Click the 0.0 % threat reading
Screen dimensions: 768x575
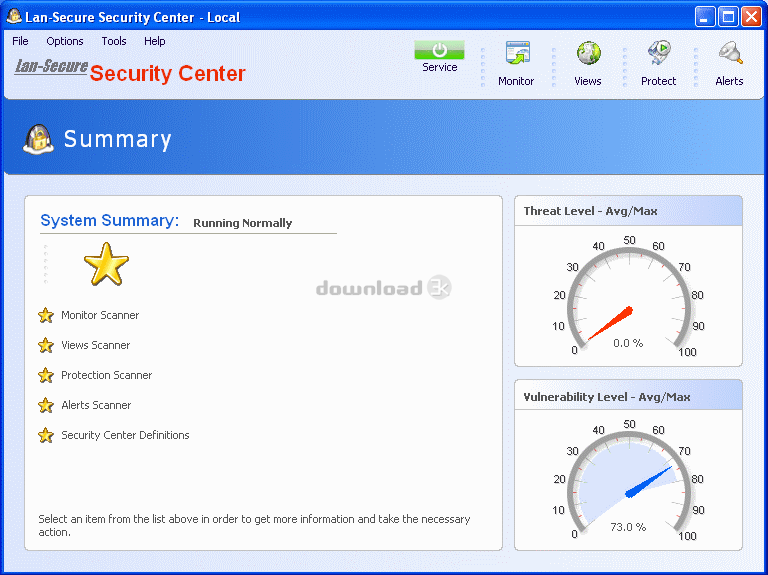pos(628,343)
